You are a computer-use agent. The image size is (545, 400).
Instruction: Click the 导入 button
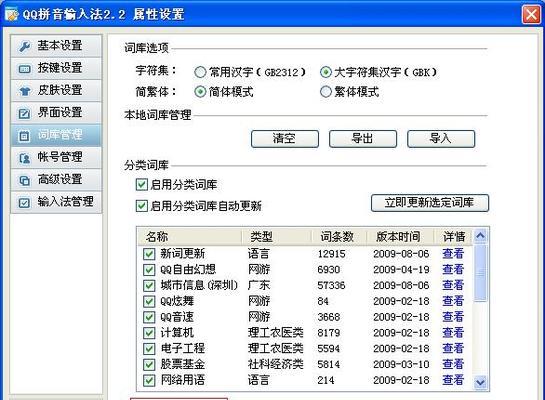pyautogui.click(x=441, y=139)
